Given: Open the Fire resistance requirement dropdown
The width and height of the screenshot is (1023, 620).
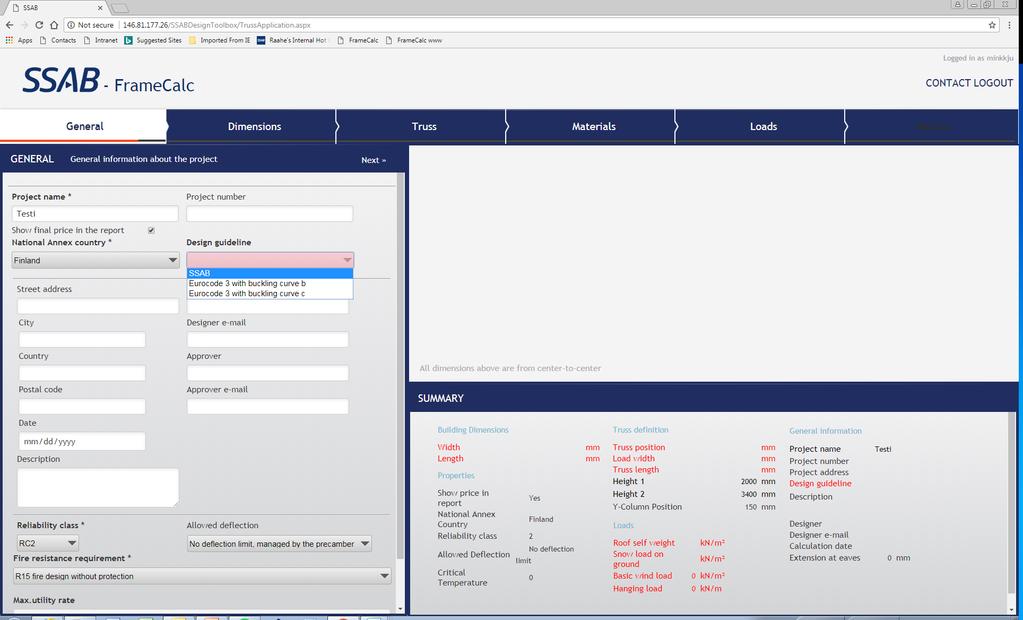Looking at the screenshot, I should coord(202,576).
